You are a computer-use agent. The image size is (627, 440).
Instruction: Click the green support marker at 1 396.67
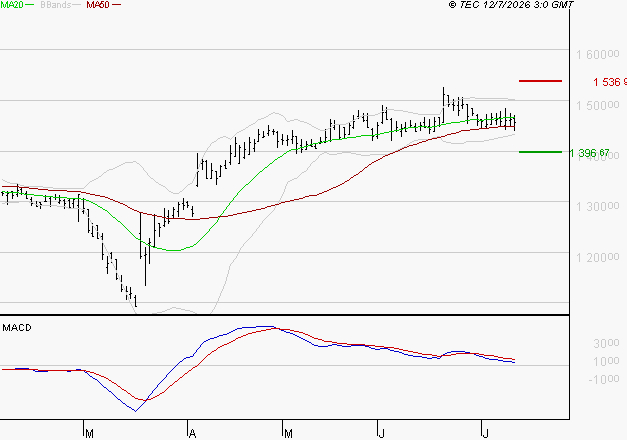click(x=540, y=152)
